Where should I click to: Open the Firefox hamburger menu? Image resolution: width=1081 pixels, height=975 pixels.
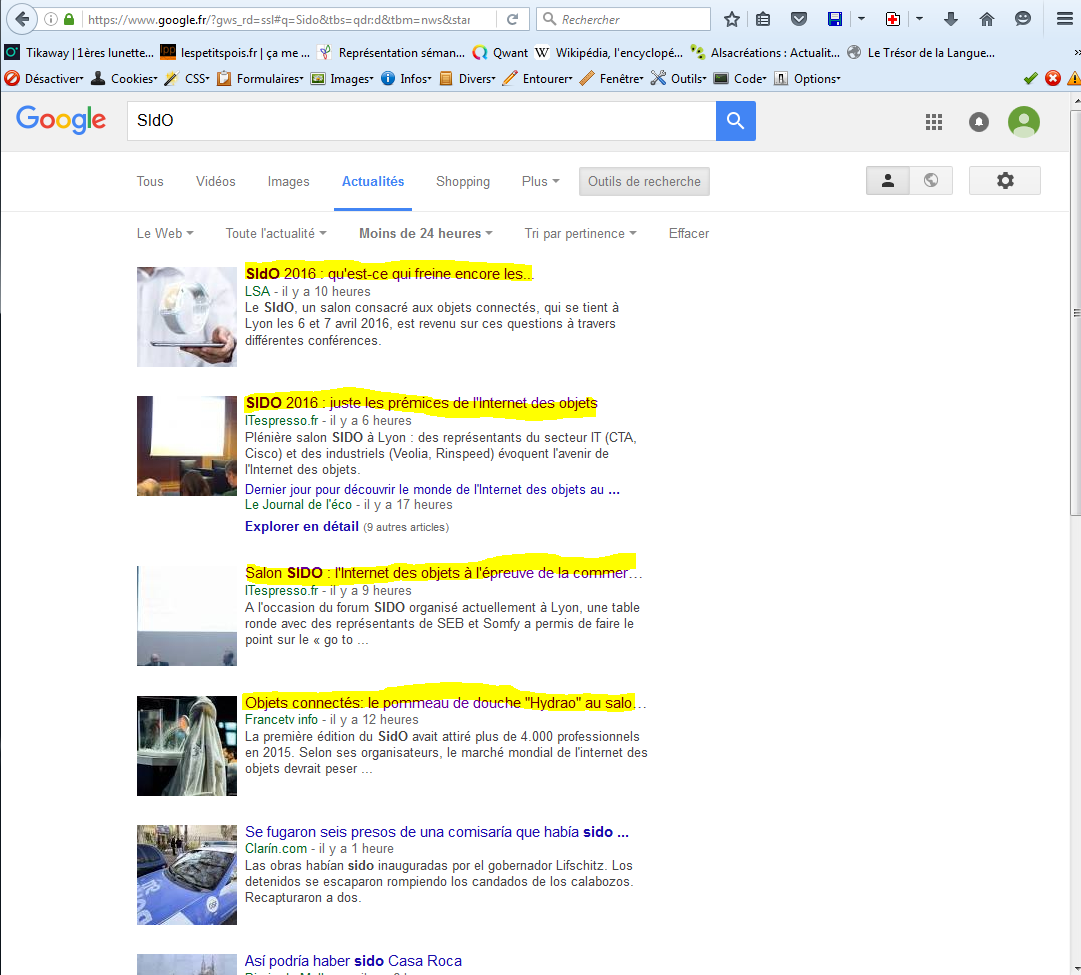tap(1064, 19)
